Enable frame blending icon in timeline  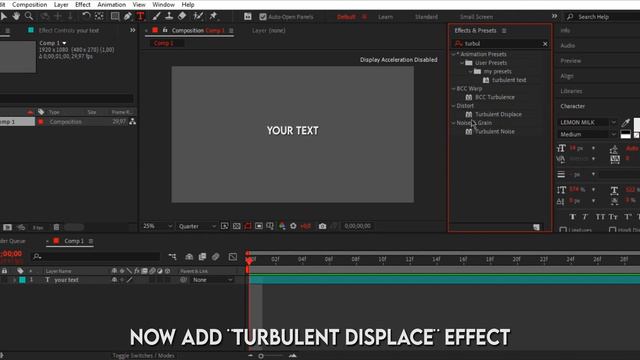click(x=202, y=256)
